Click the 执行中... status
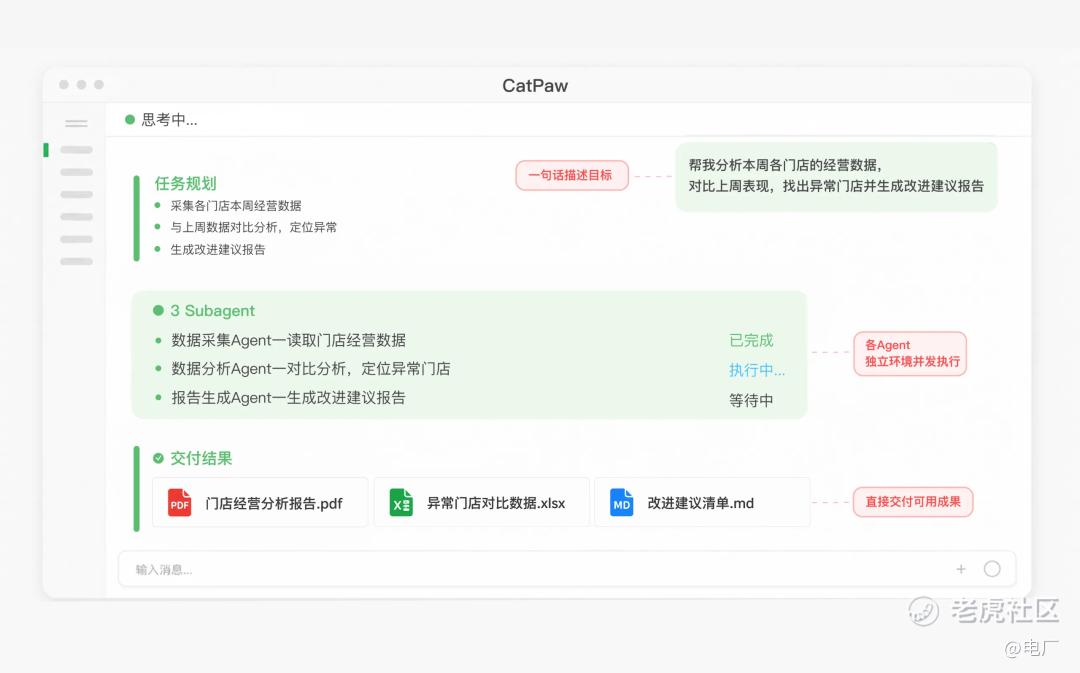 [x=757, y=370]
